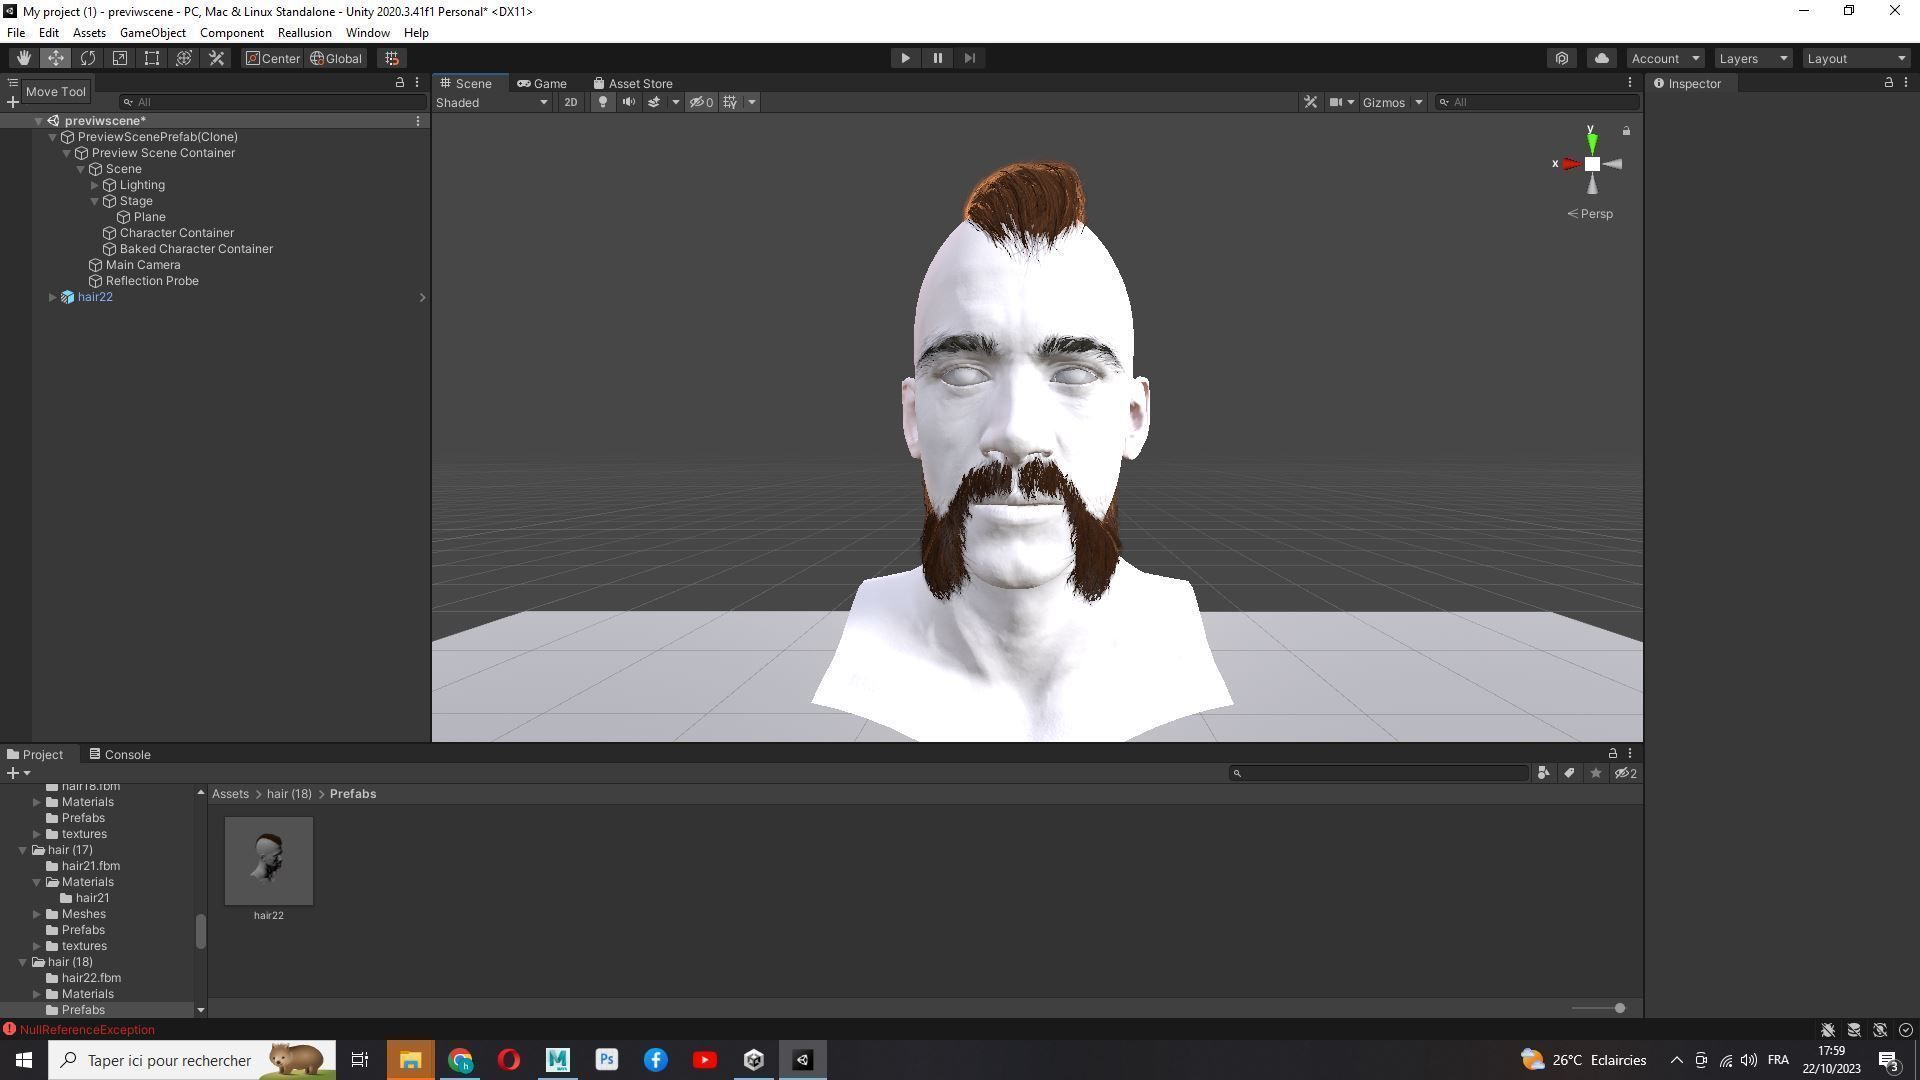Open Unity Collaborate icon

(x=1562, y=58)
